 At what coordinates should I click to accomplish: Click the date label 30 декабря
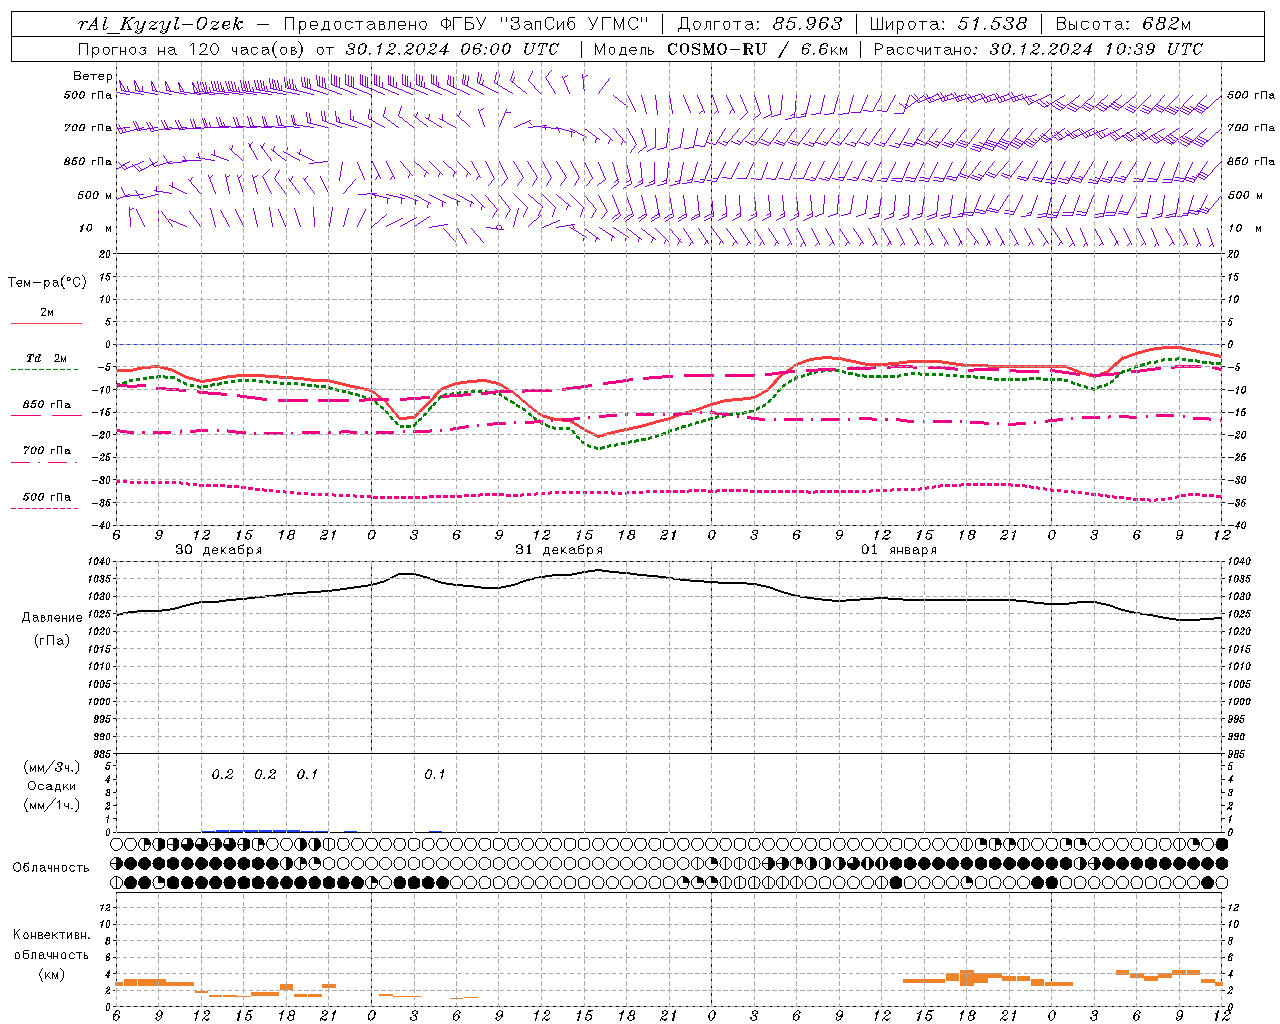(x=219, y=550)
